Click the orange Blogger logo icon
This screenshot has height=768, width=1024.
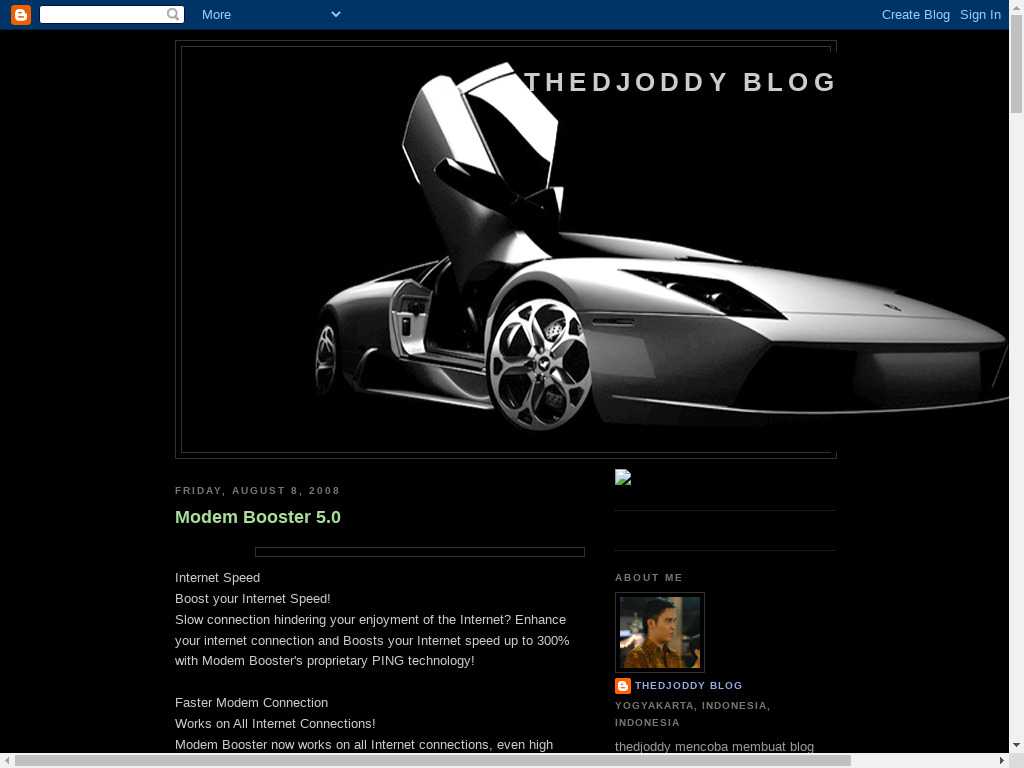[21, 14]
